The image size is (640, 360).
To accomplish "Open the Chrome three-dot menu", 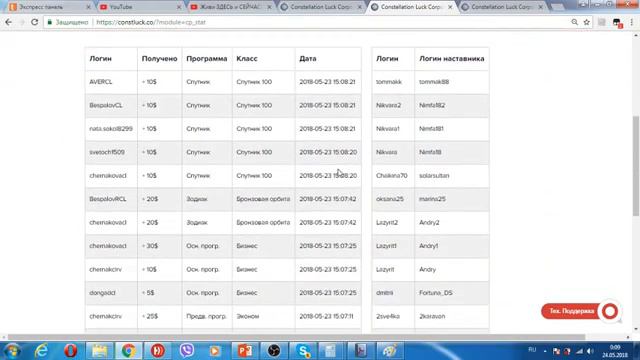I will pyautogui.click(x=631, y=22).
